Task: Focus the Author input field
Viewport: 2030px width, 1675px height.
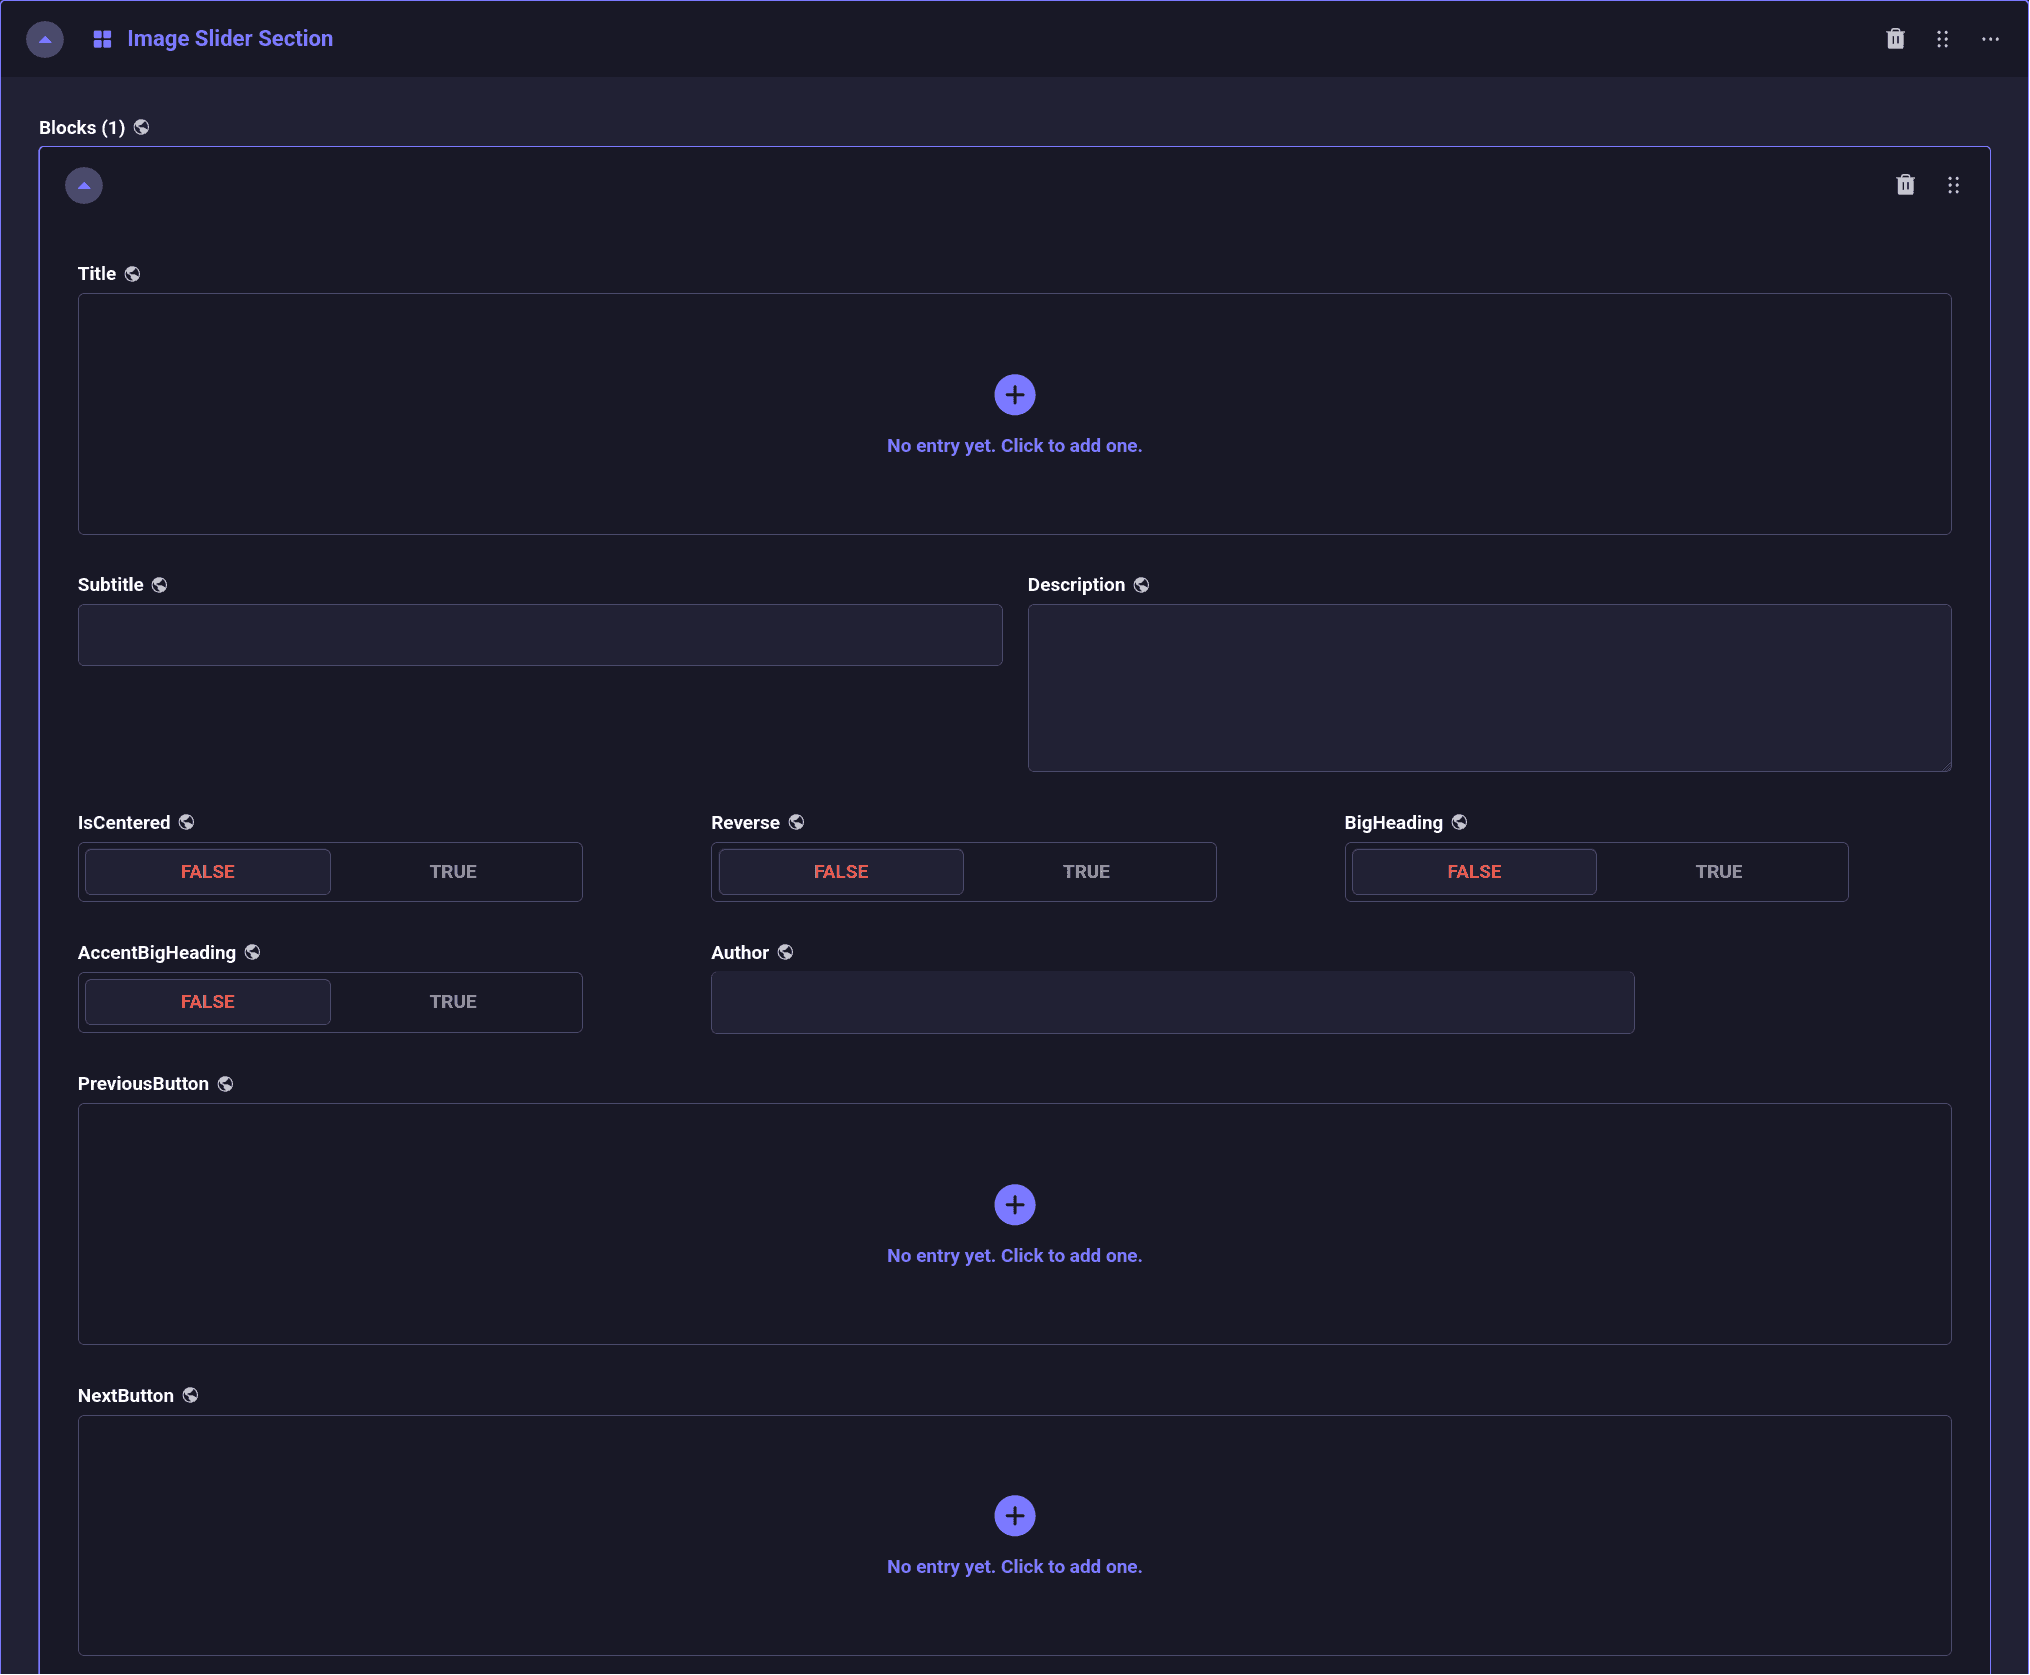Action: point(1172,1003)
